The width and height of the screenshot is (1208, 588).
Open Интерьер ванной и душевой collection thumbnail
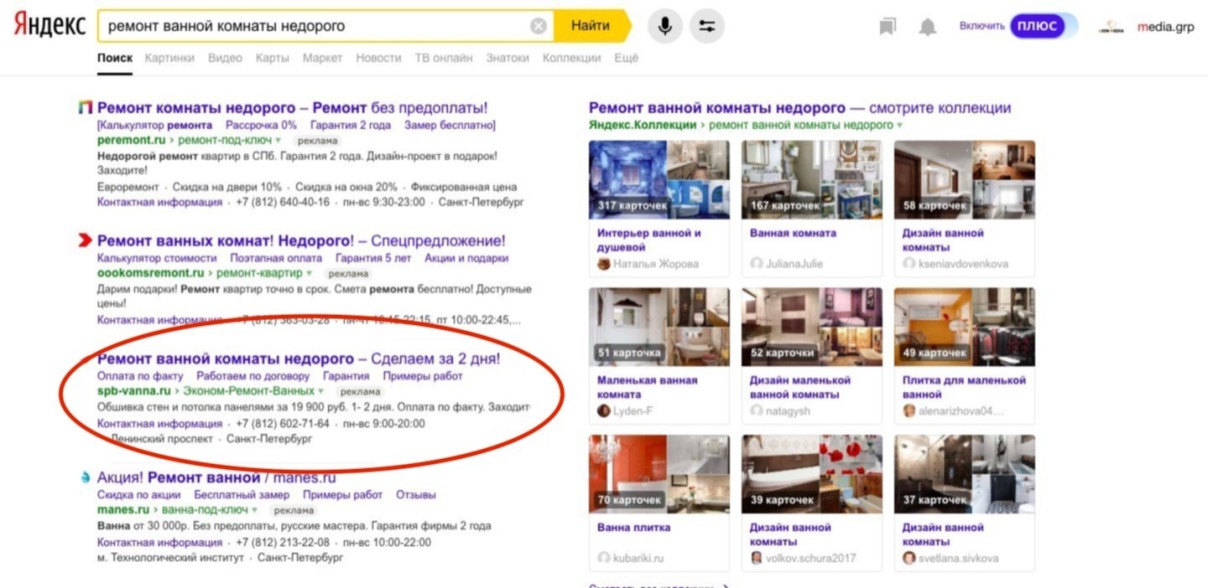click(660, 179)
